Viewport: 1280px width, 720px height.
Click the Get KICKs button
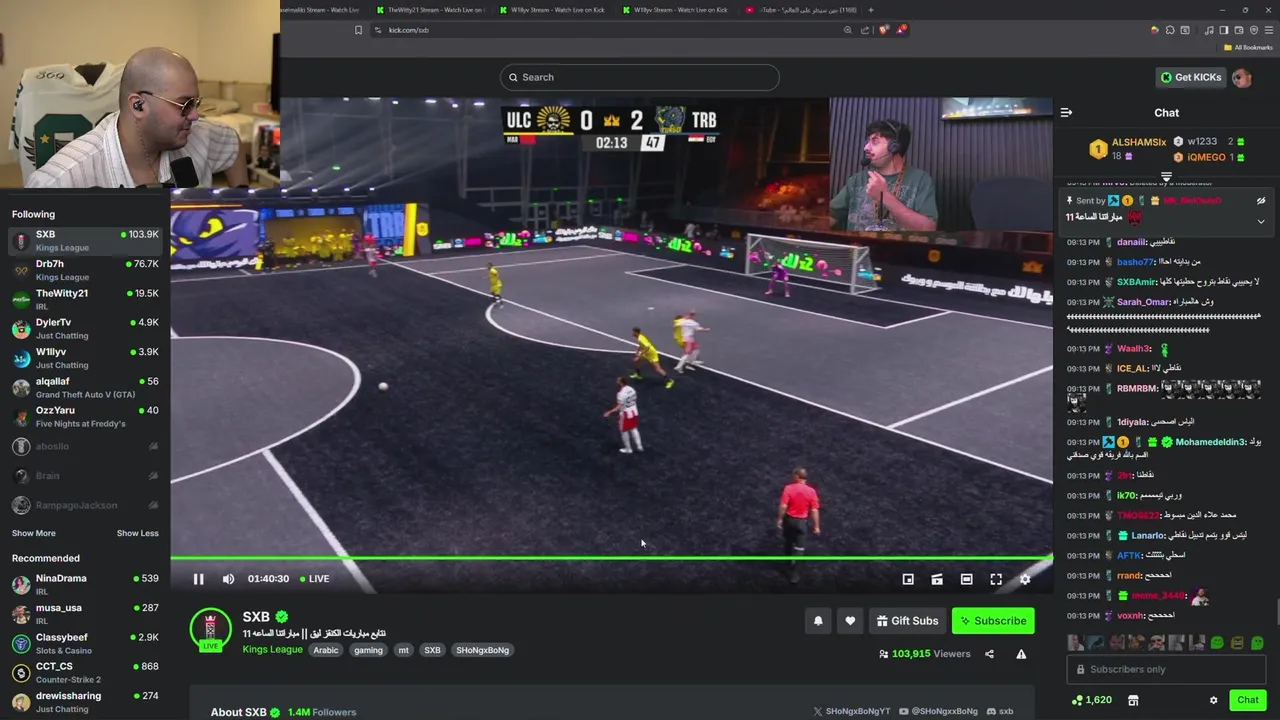click(1191, 77)
